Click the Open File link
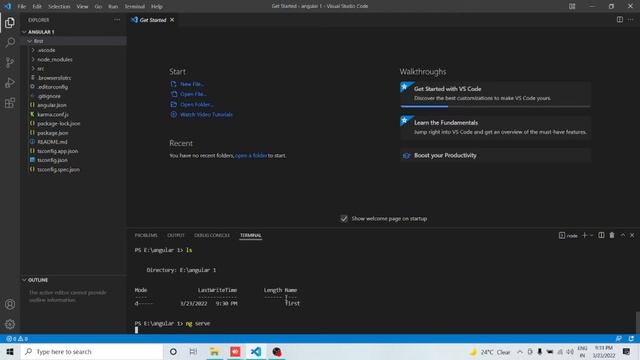Image resolution: width=640 pixels, height=360 pixels. [x=193, y=94]
